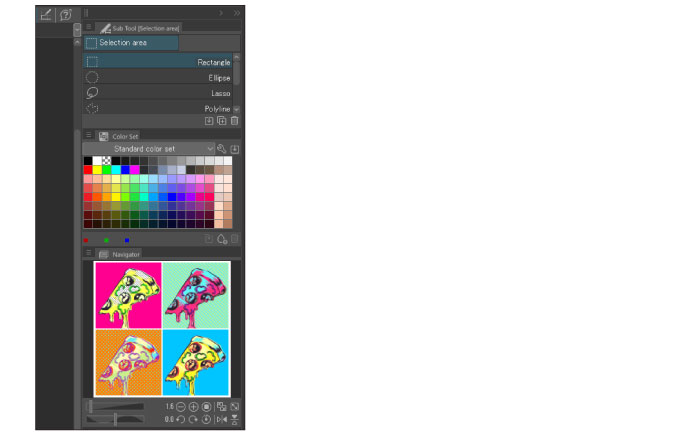Collapse dock with double chevron arrow
The height and width of the screenshot is (444, 693).
(x=237, y=13)
